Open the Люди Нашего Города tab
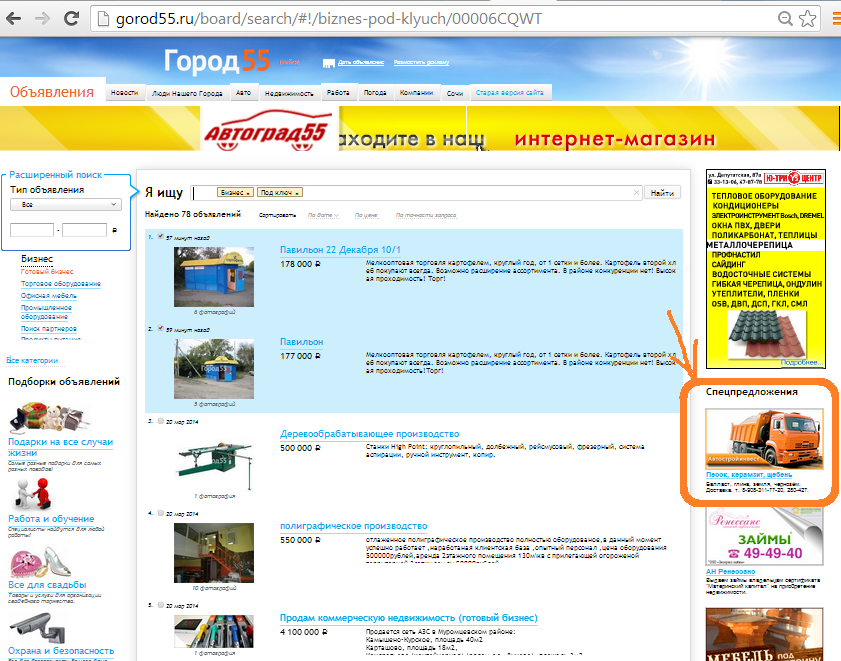The height and width of the screenshot is (661, 841). [x=187, y=93]
